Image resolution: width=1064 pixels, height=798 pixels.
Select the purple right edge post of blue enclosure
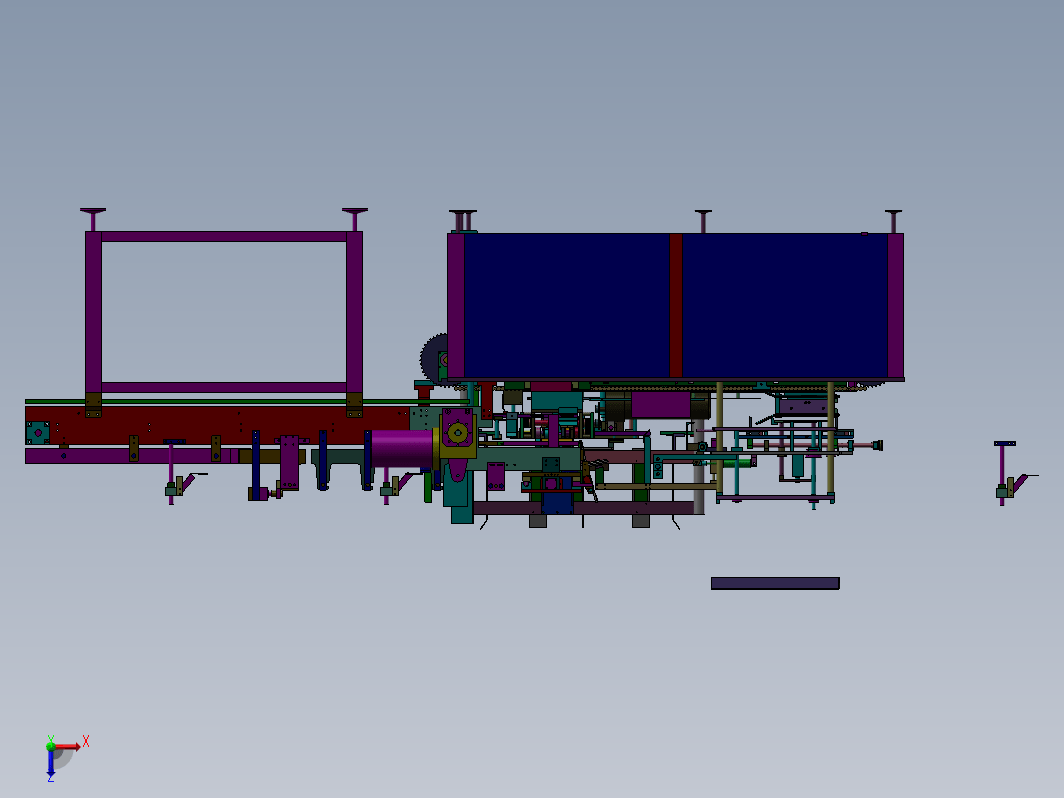(896, 305)
